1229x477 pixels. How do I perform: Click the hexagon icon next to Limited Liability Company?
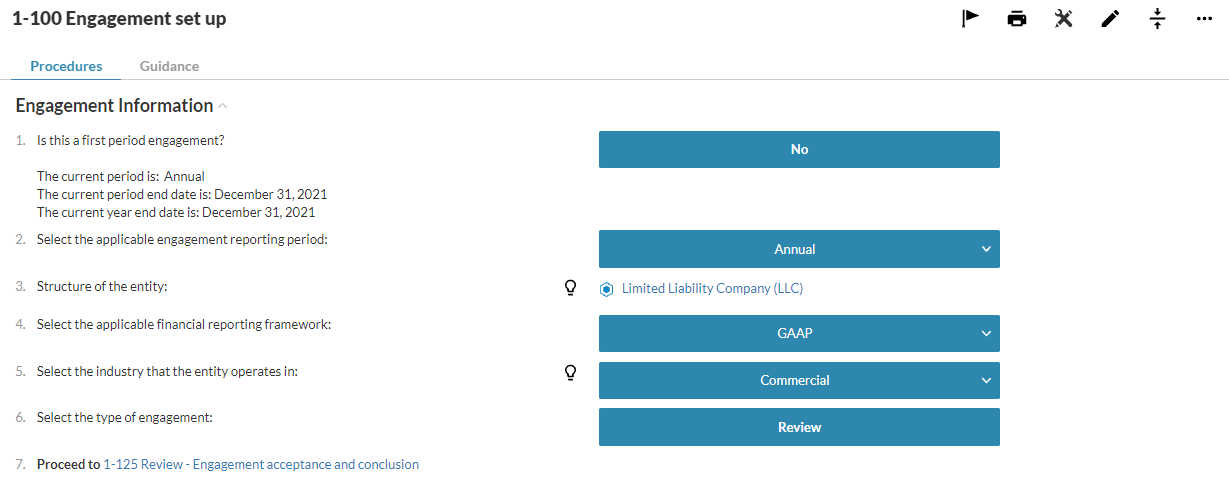click(606, 289)
